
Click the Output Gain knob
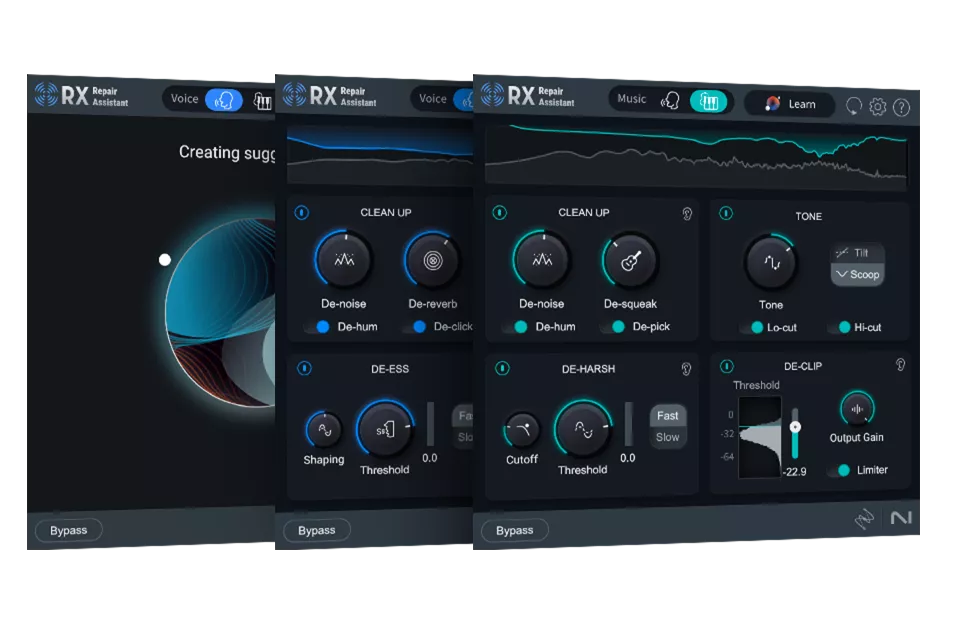[x=857, y=408]
